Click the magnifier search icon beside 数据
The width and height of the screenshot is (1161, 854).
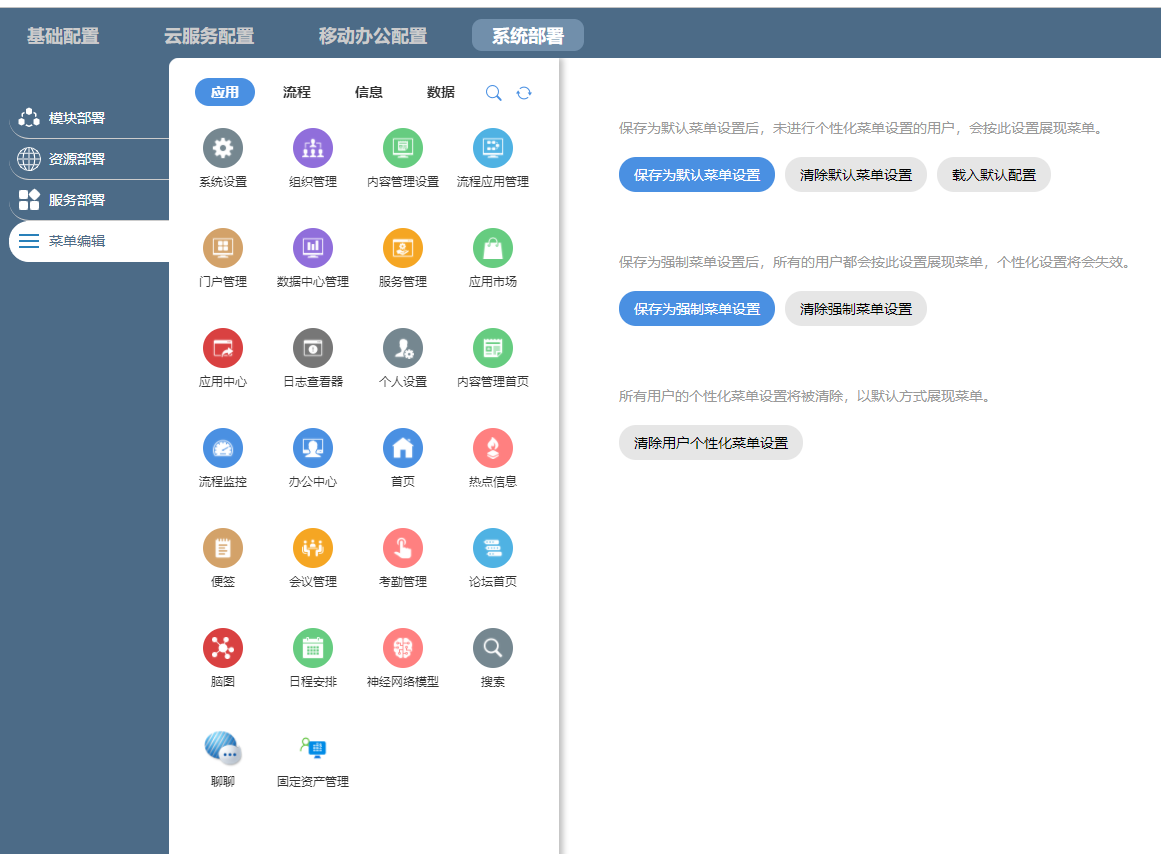click(493, 93)
